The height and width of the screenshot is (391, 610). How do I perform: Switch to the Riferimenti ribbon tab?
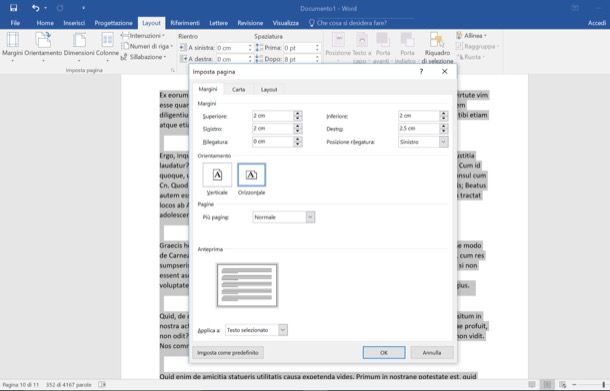(x=185, y=23)
